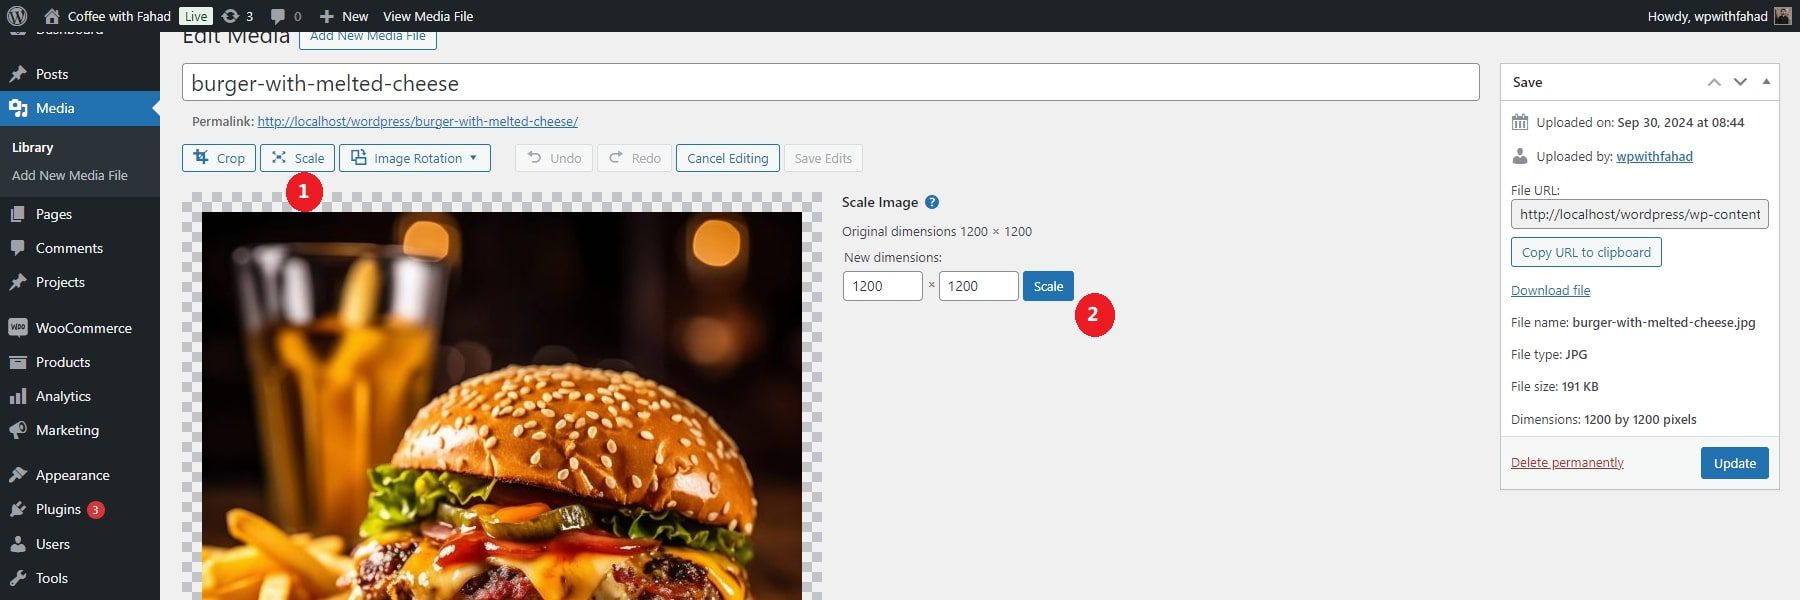Click the WordPress logo icon
Image resolution: width=1800 pixels, height=600 pixels.
(x=17, y=16)
